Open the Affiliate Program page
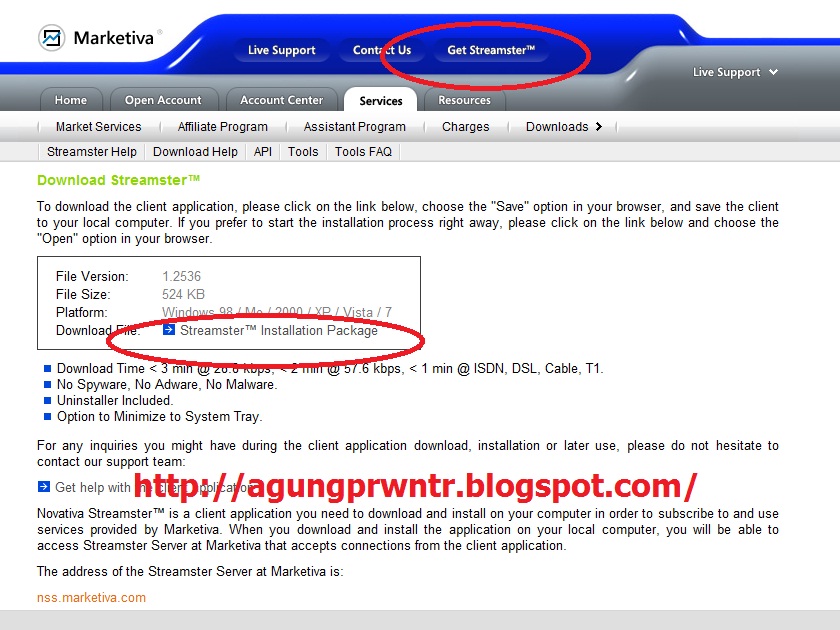The width and height of the screenshot is (840, 630). [223, 126]
